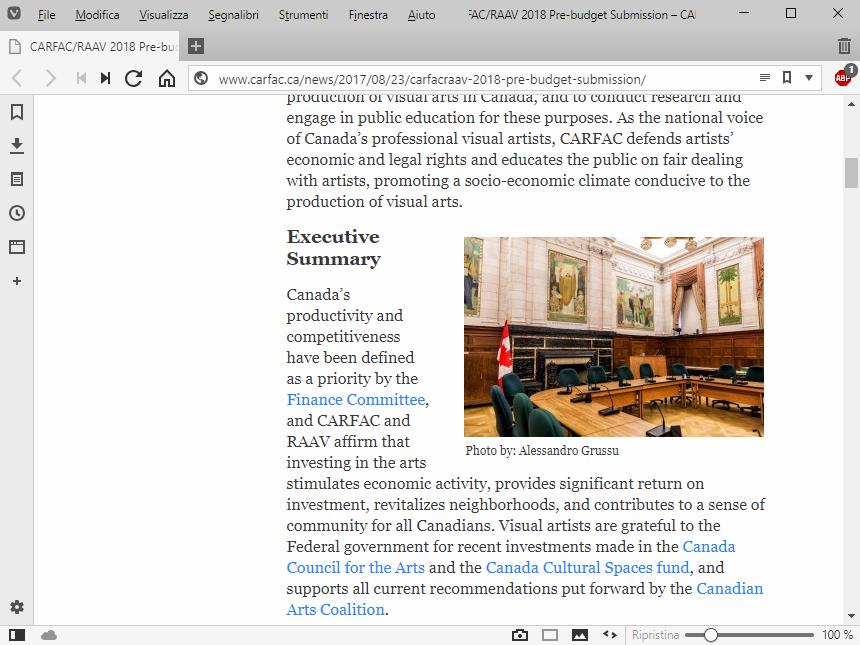Image resolution: width=860 pixels, height=645 pixels.
Task: Open the File menu
Action: click(47, 15)
